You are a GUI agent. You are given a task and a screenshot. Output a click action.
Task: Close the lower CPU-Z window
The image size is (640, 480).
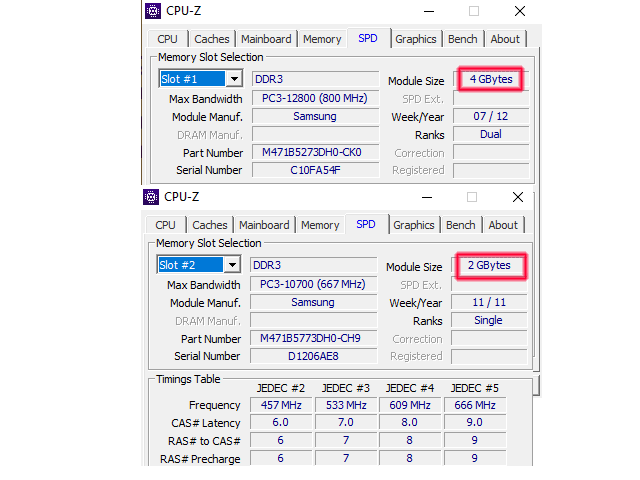tap(518, 198)
